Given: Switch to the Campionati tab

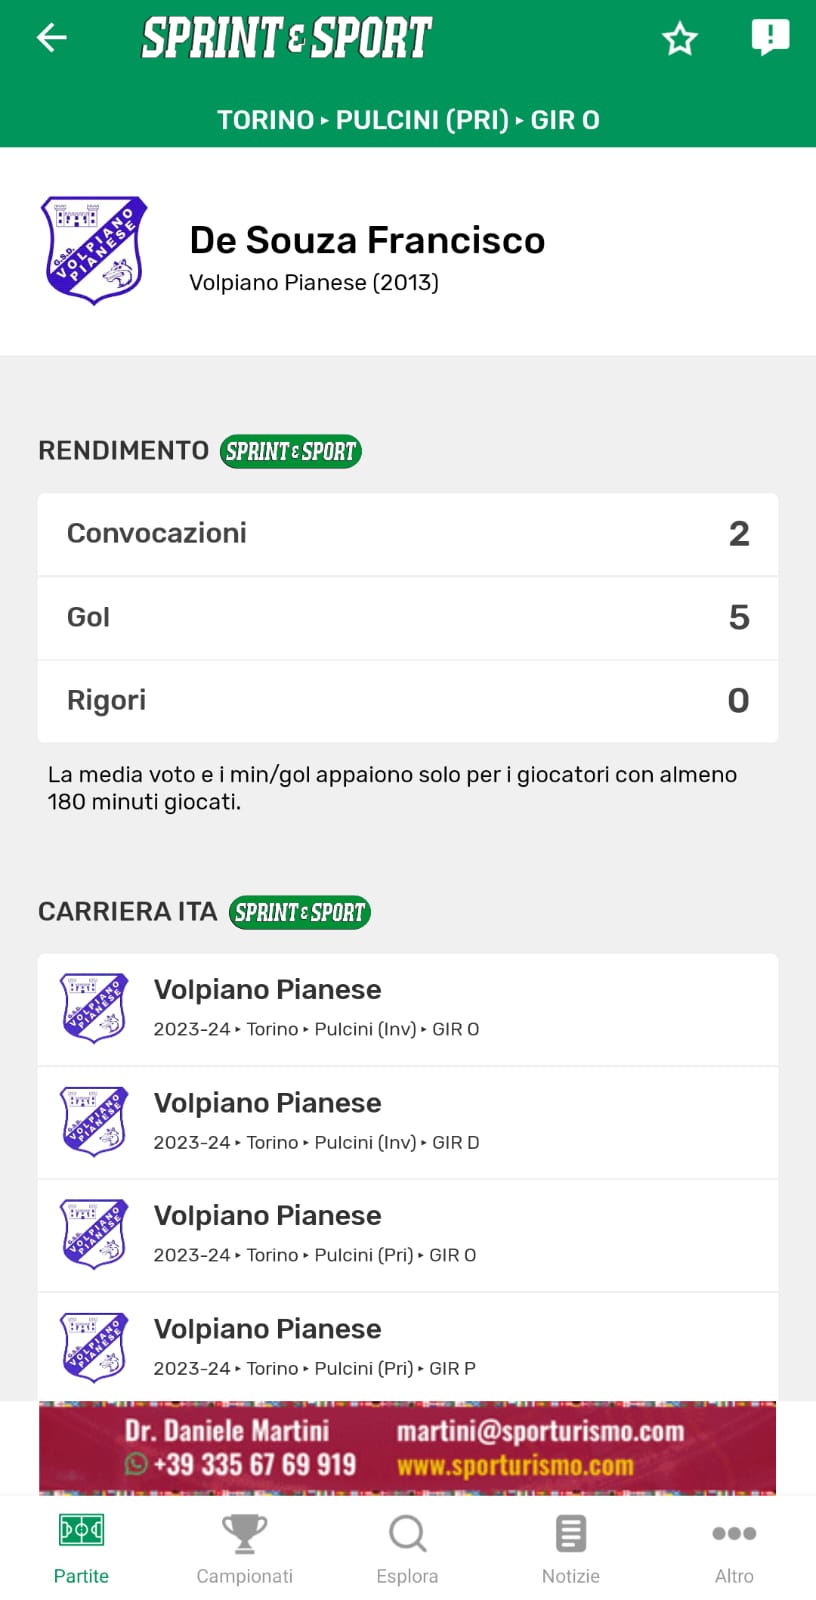Looking at the screenshot, I should click(244, 1548).
